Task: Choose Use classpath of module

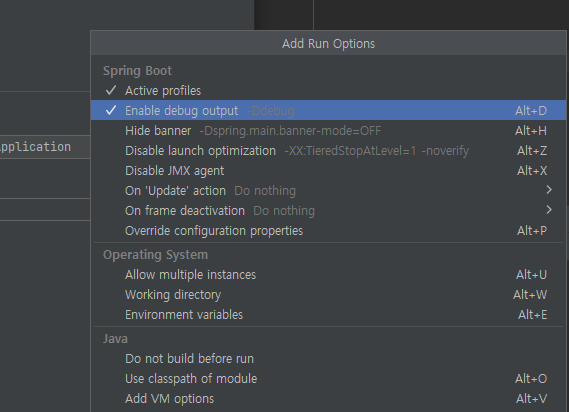Action: 328,378
